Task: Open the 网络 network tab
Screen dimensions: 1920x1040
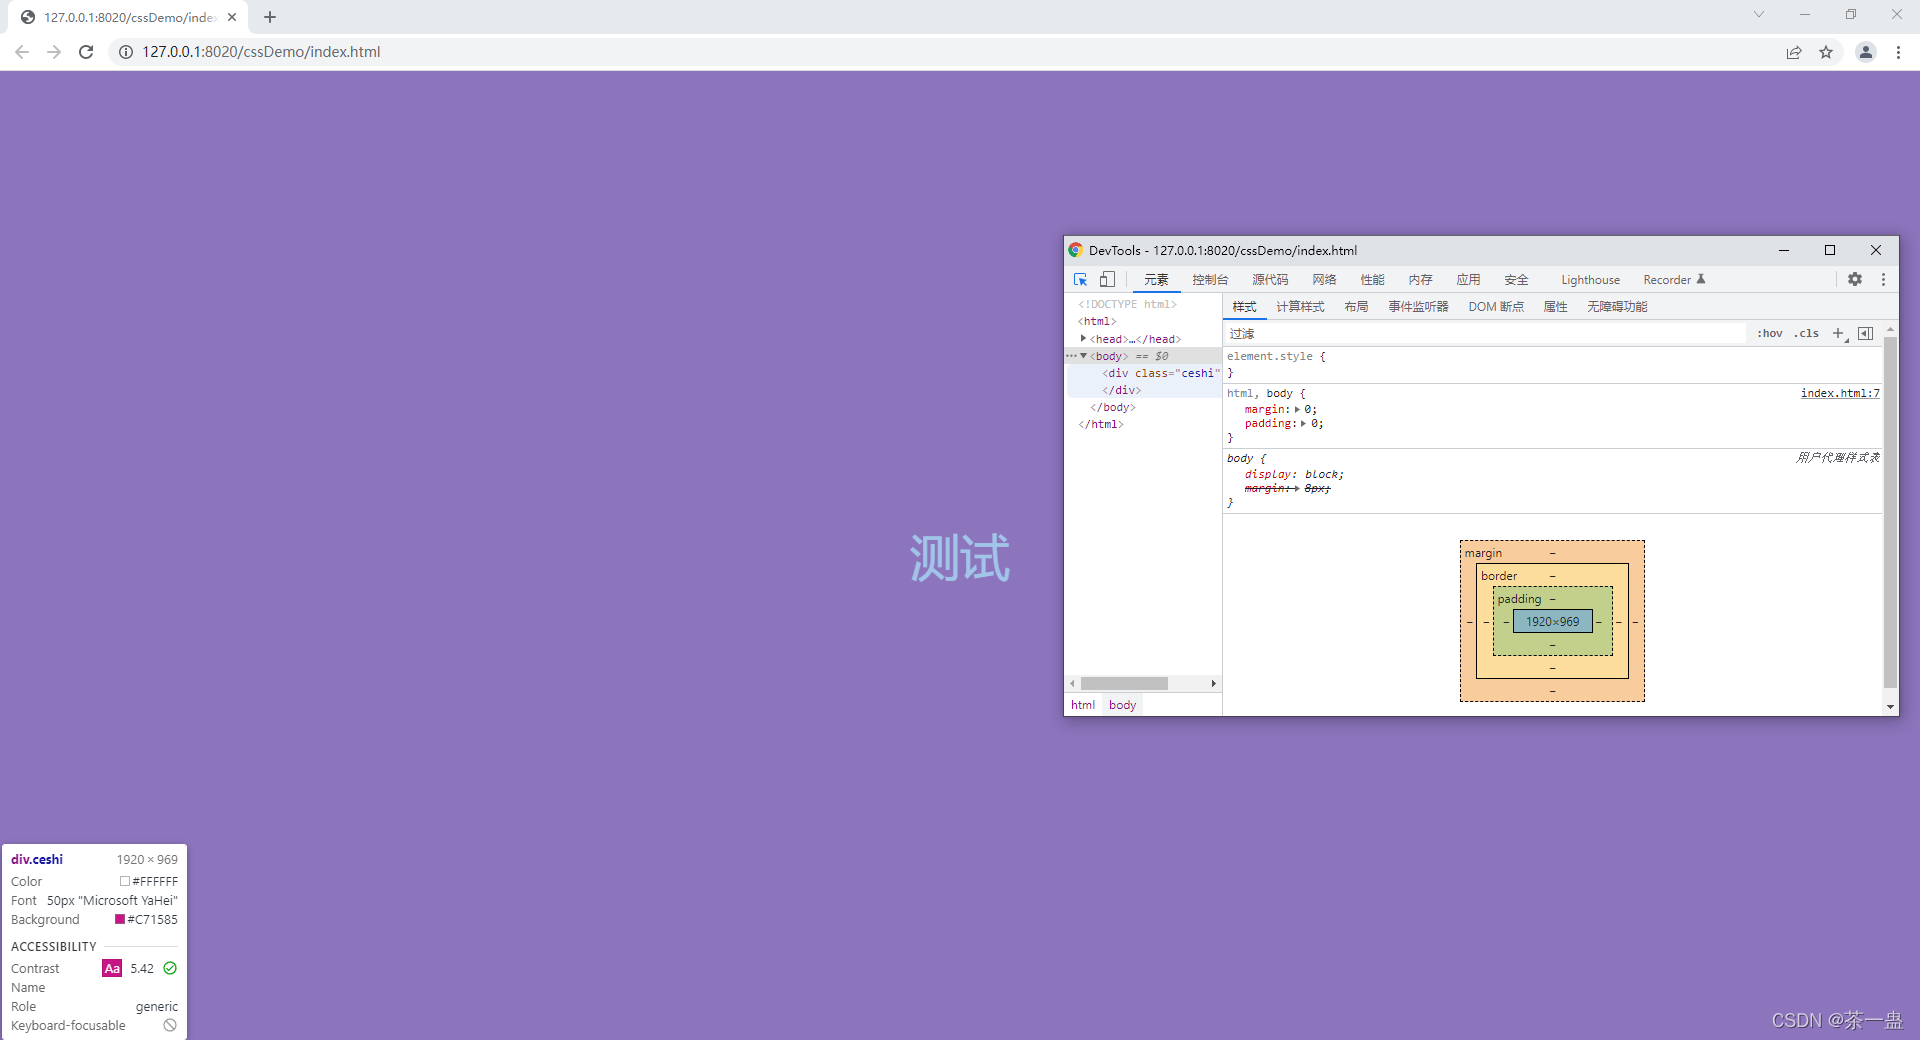Action: [x=1325, y=280]
